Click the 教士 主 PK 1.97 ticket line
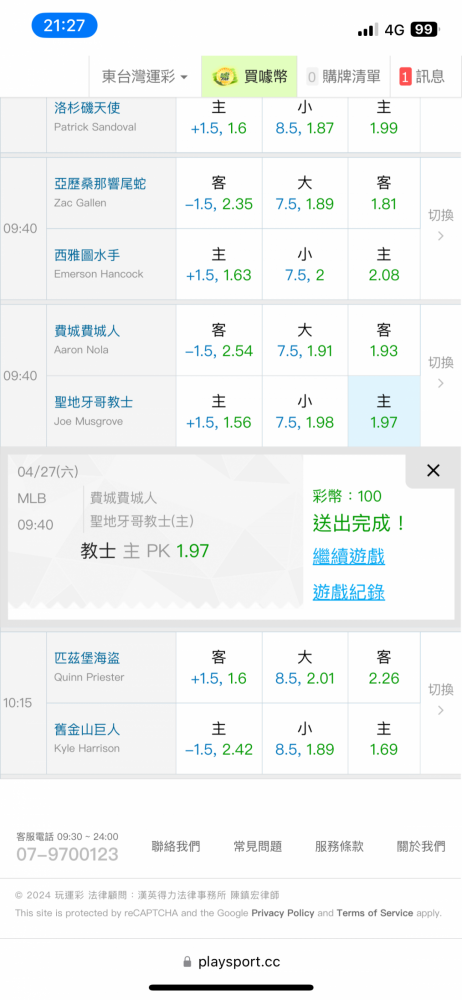Viewport: 462px width, 1000px height. (x=145, y=550)
